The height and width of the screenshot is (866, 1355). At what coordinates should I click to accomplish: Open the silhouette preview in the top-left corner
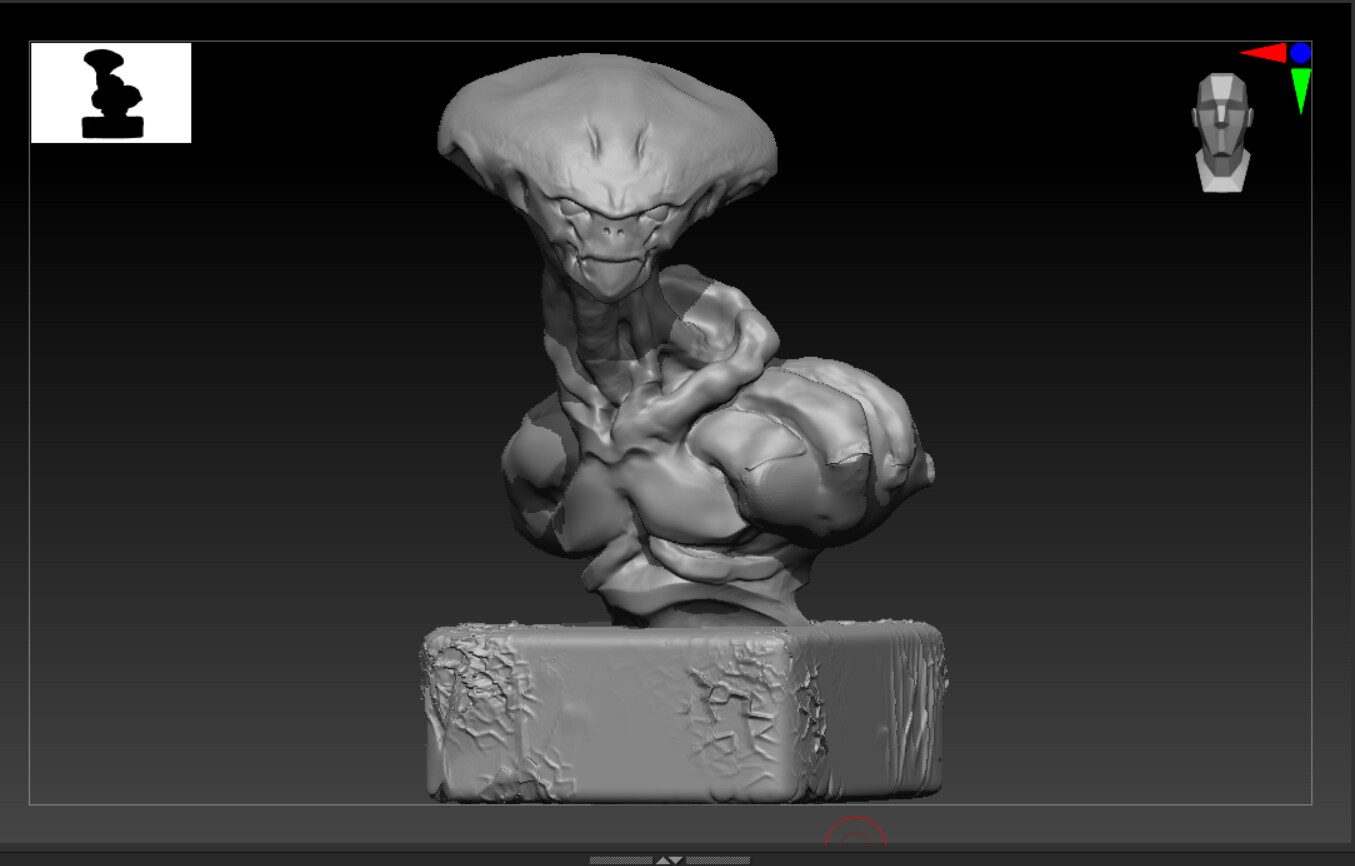click(110, 90)
